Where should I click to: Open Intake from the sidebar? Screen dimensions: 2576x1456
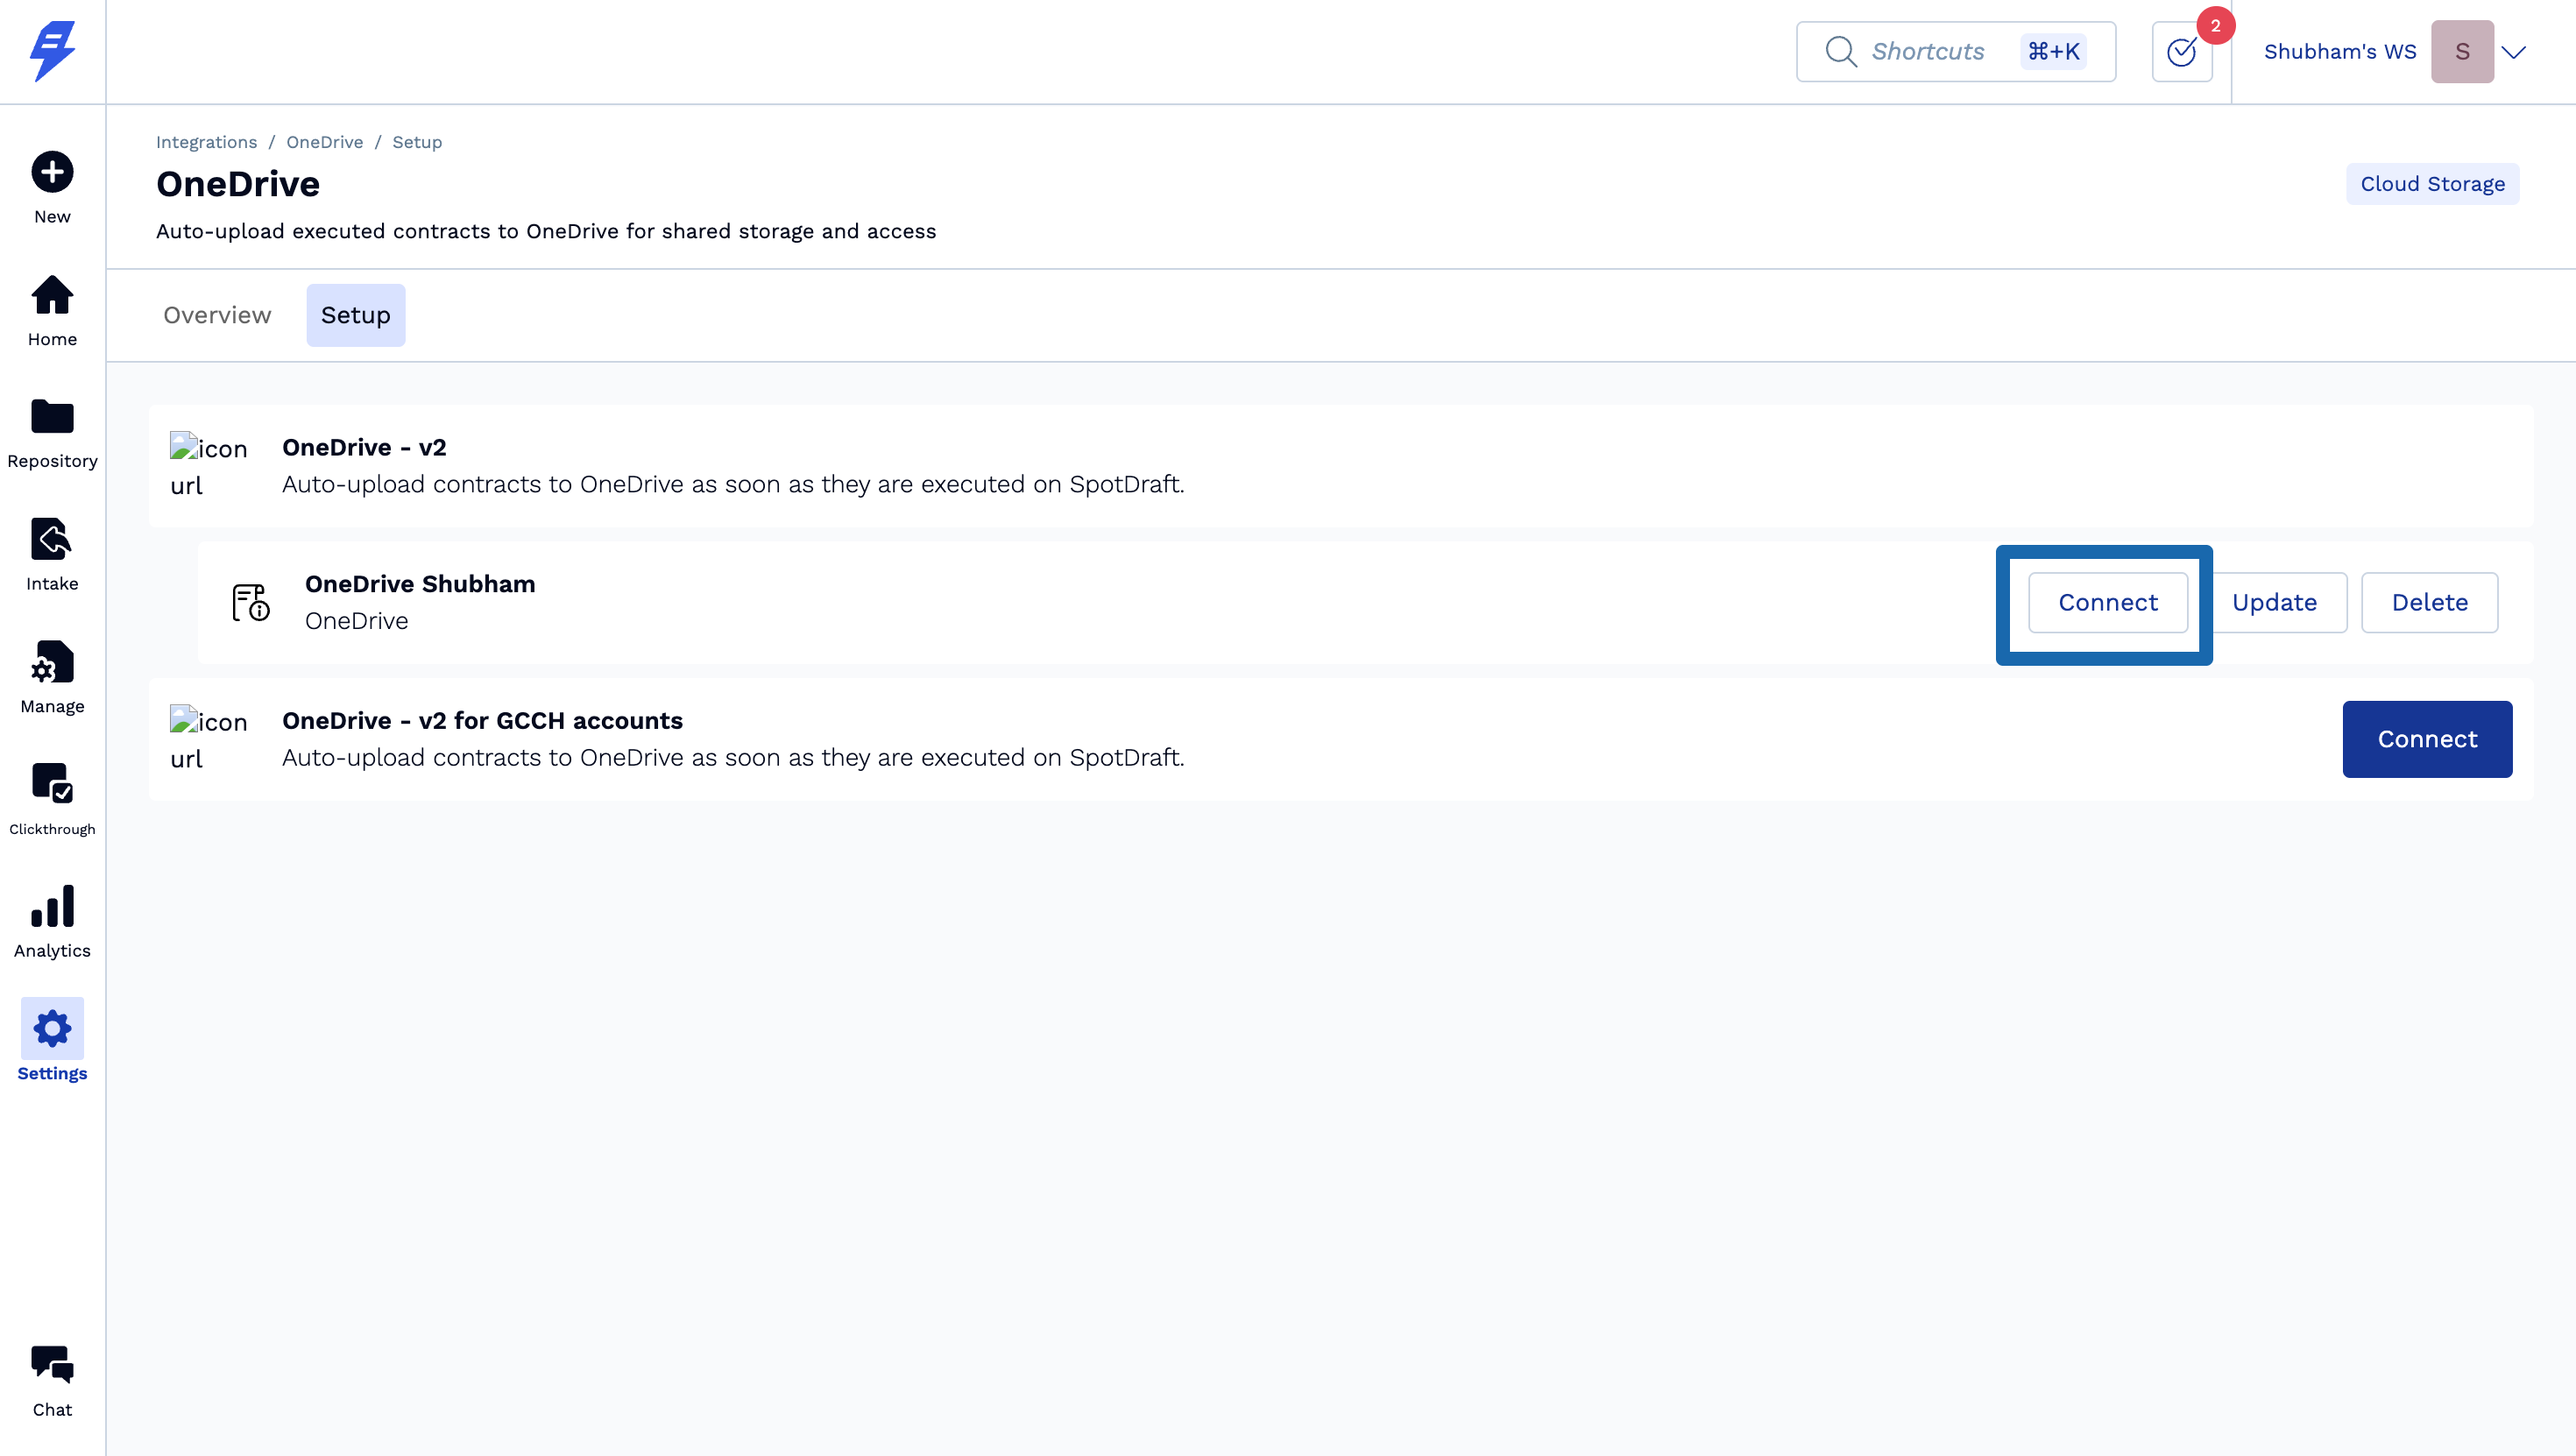tap(52, 540)
